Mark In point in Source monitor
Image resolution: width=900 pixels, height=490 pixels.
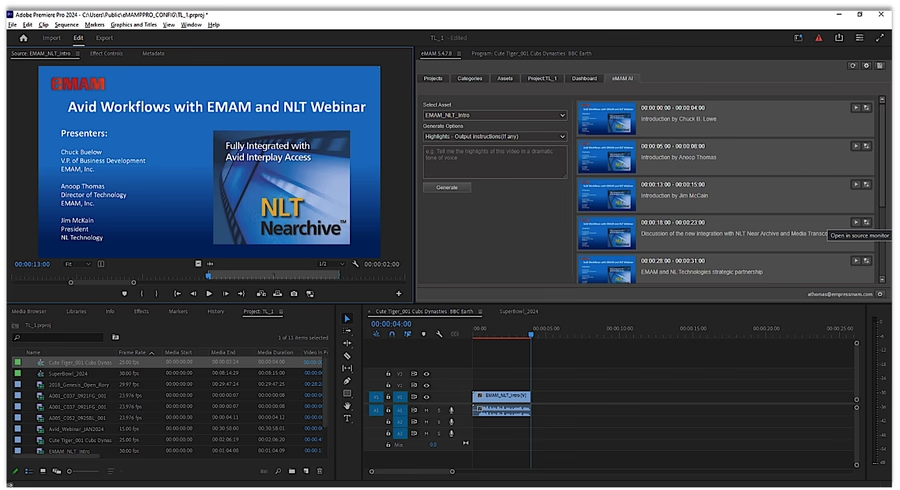click(142, 294)
